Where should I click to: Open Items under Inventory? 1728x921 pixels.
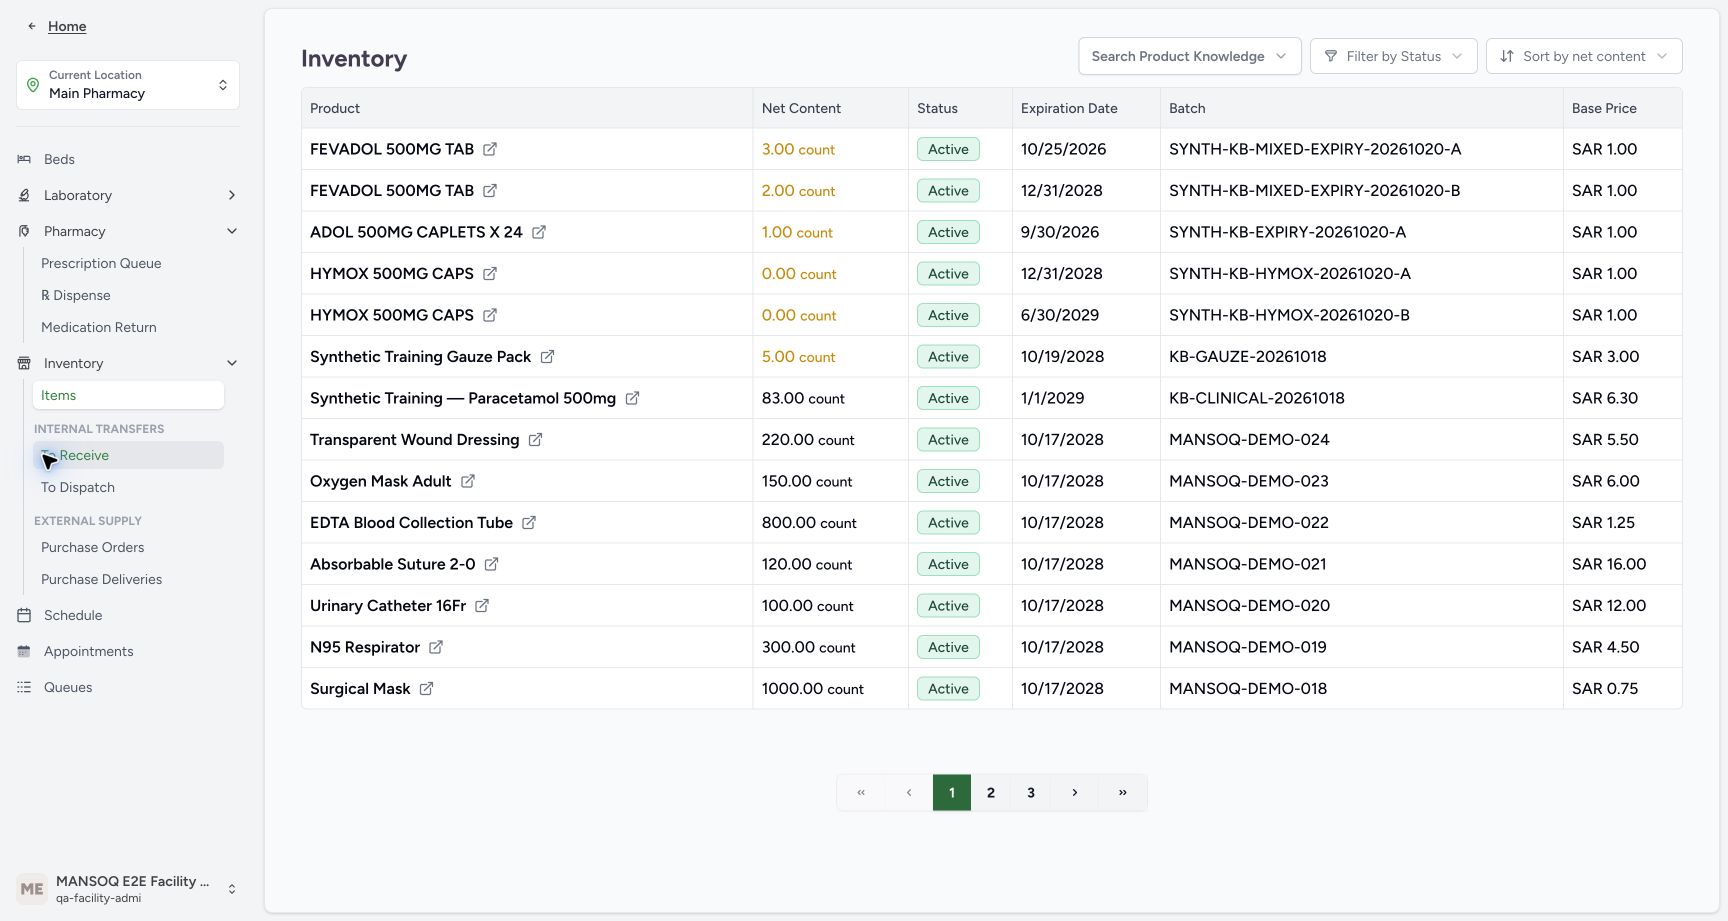point(128,395)
